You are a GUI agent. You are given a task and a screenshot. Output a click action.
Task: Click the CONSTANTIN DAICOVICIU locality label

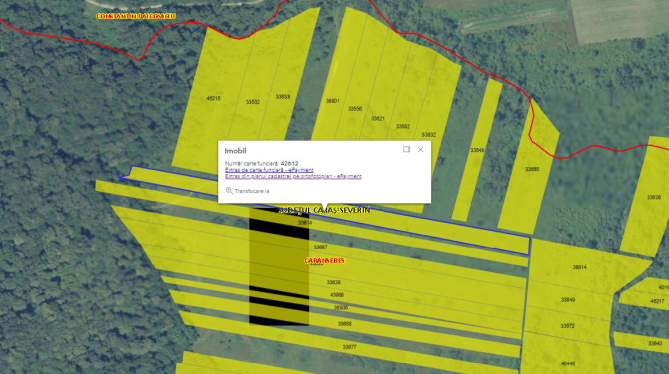[x=136, y=16]
